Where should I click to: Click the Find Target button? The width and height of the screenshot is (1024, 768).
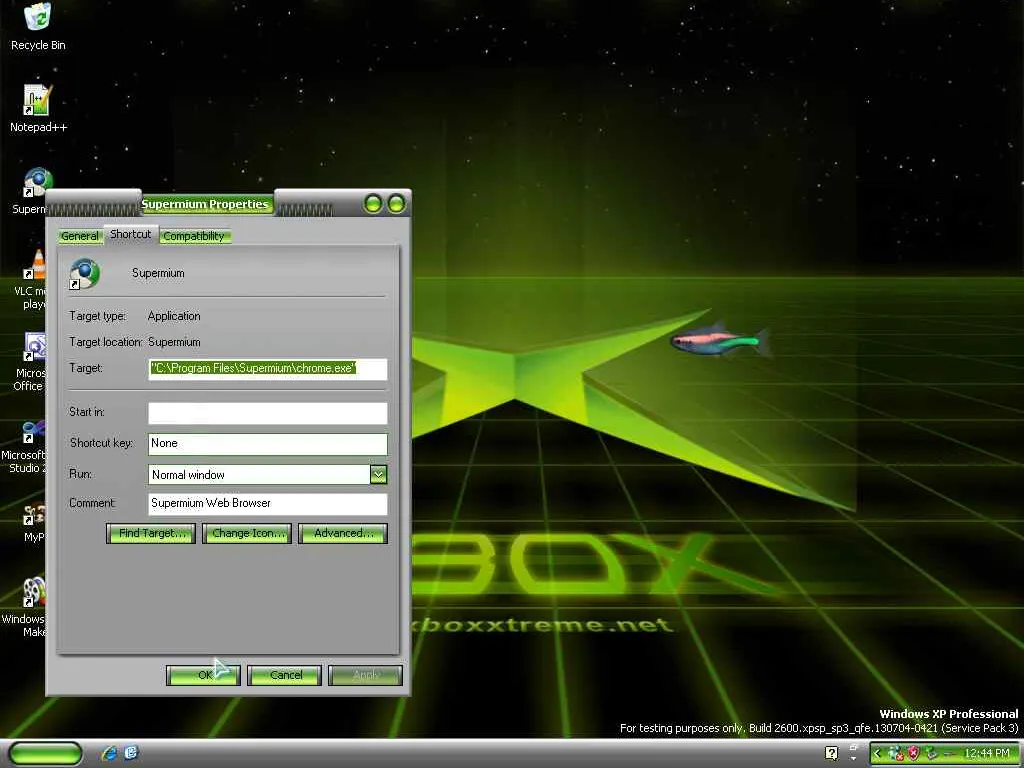[x=151, y=533]
